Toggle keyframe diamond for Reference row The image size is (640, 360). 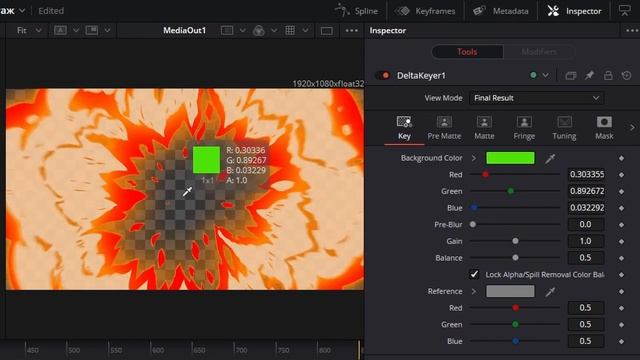[x=622, y=291]
